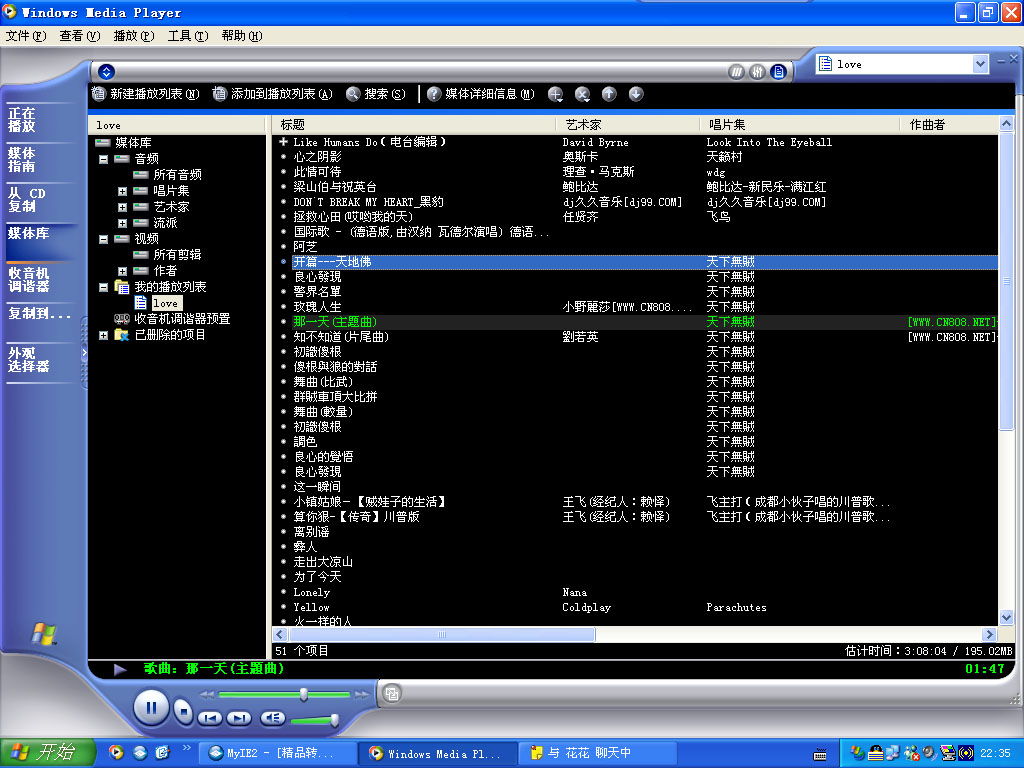Click the taskbar collapse arrow at sidebar edge
The height and width of the screenshot is (768, 1024).
(x=84, y=353)
